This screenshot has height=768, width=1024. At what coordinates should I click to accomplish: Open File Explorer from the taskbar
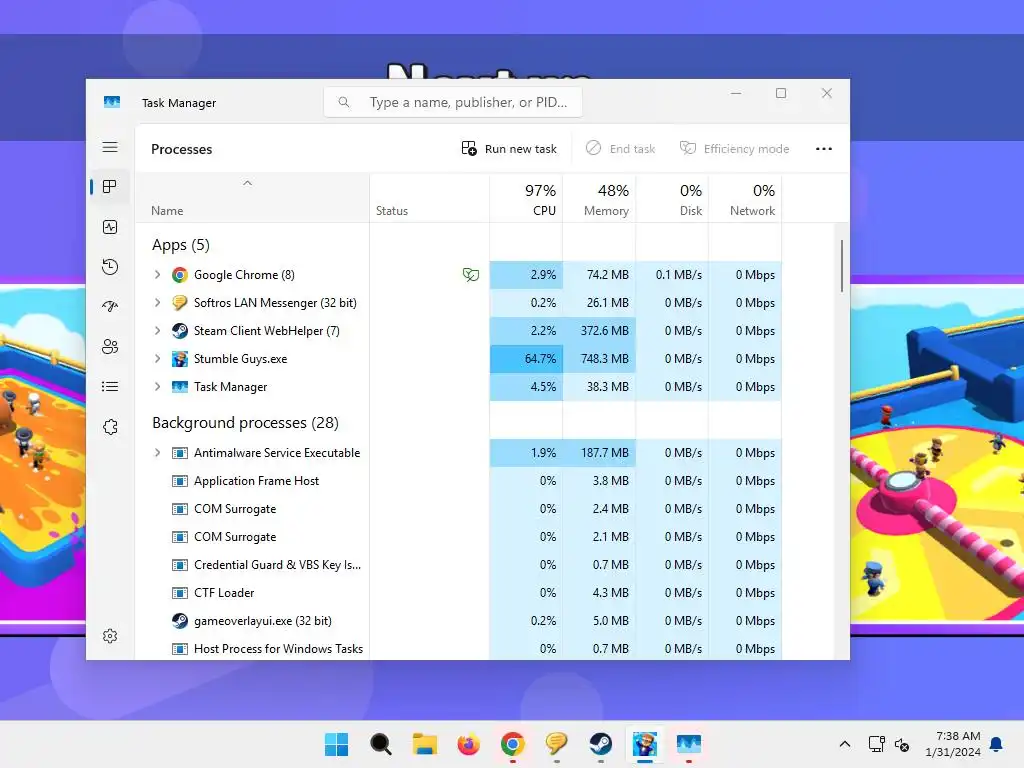pyautogui.click(x=424, y=744)
